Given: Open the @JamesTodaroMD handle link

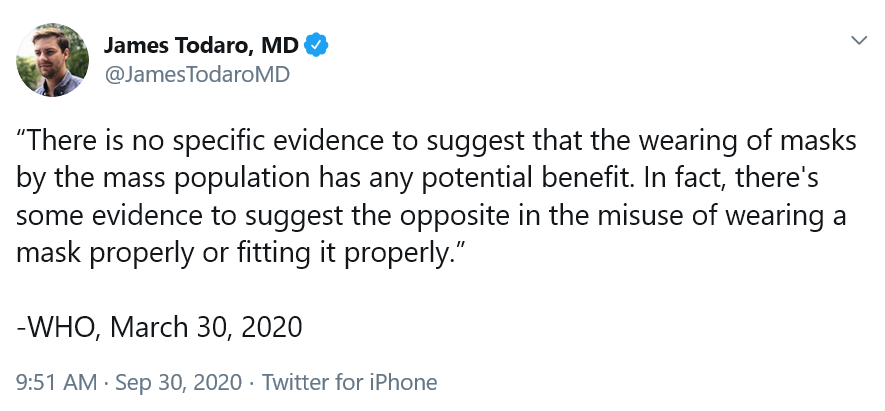Looking at the screenshot, I should coord(196,74).
